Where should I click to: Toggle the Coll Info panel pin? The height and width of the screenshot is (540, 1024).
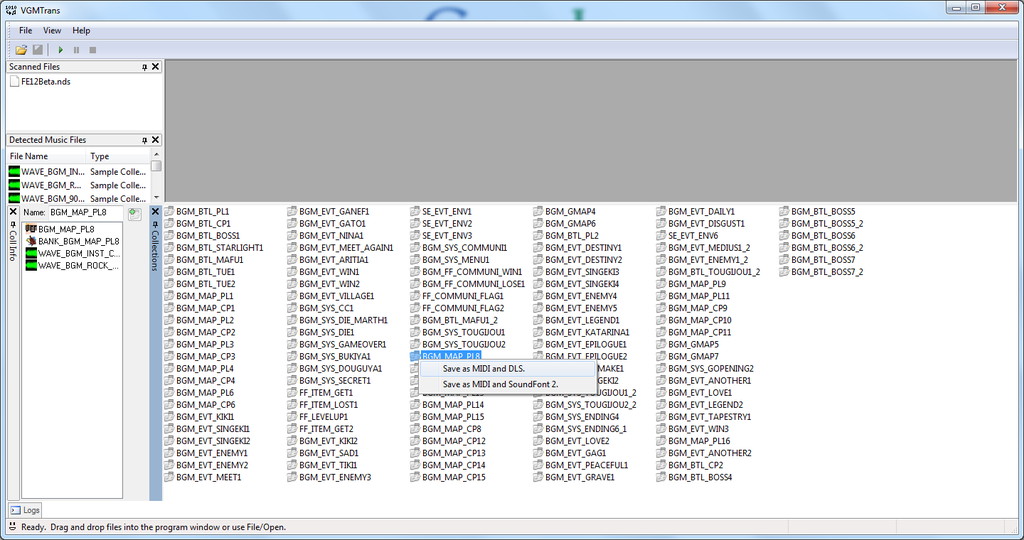[x=13, y=225]
